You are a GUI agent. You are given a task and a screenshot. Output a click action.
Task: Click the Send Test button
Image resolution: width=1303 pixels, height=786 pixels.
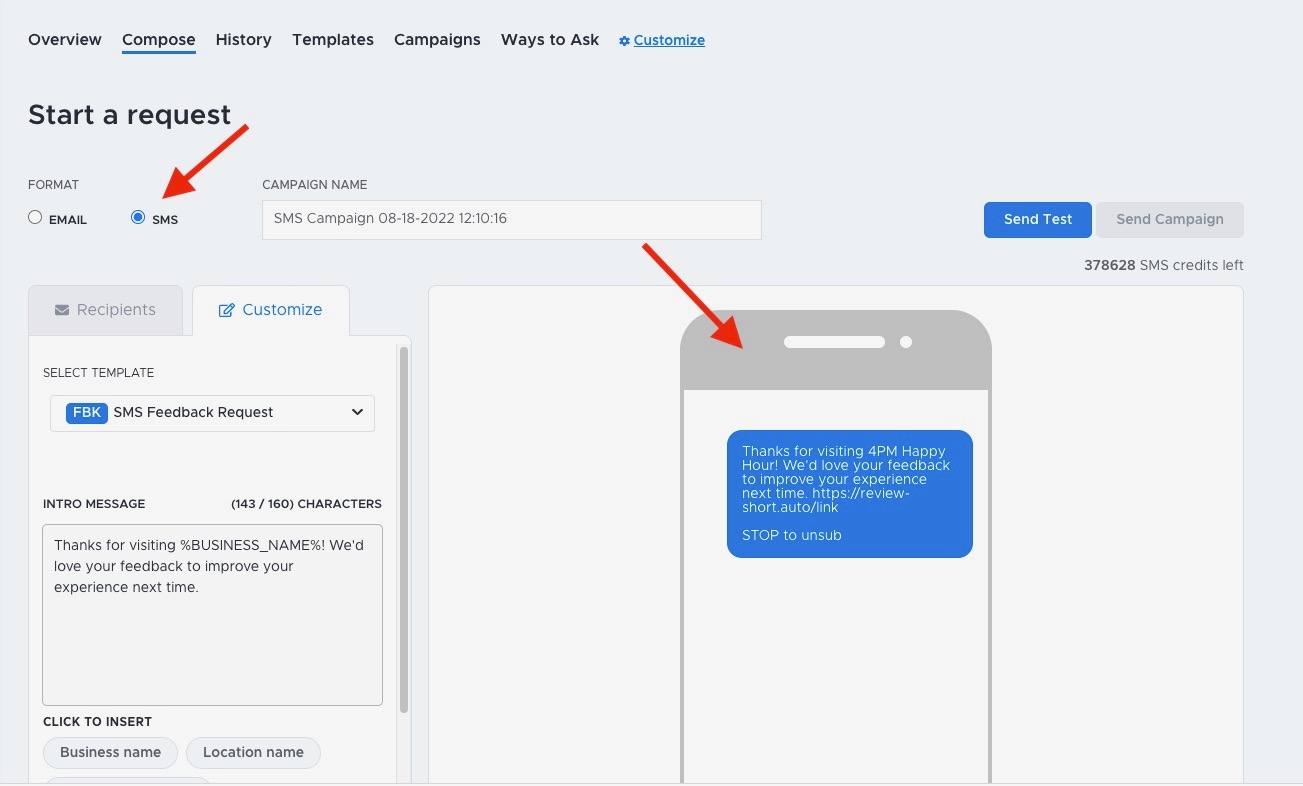[1038, 220]
